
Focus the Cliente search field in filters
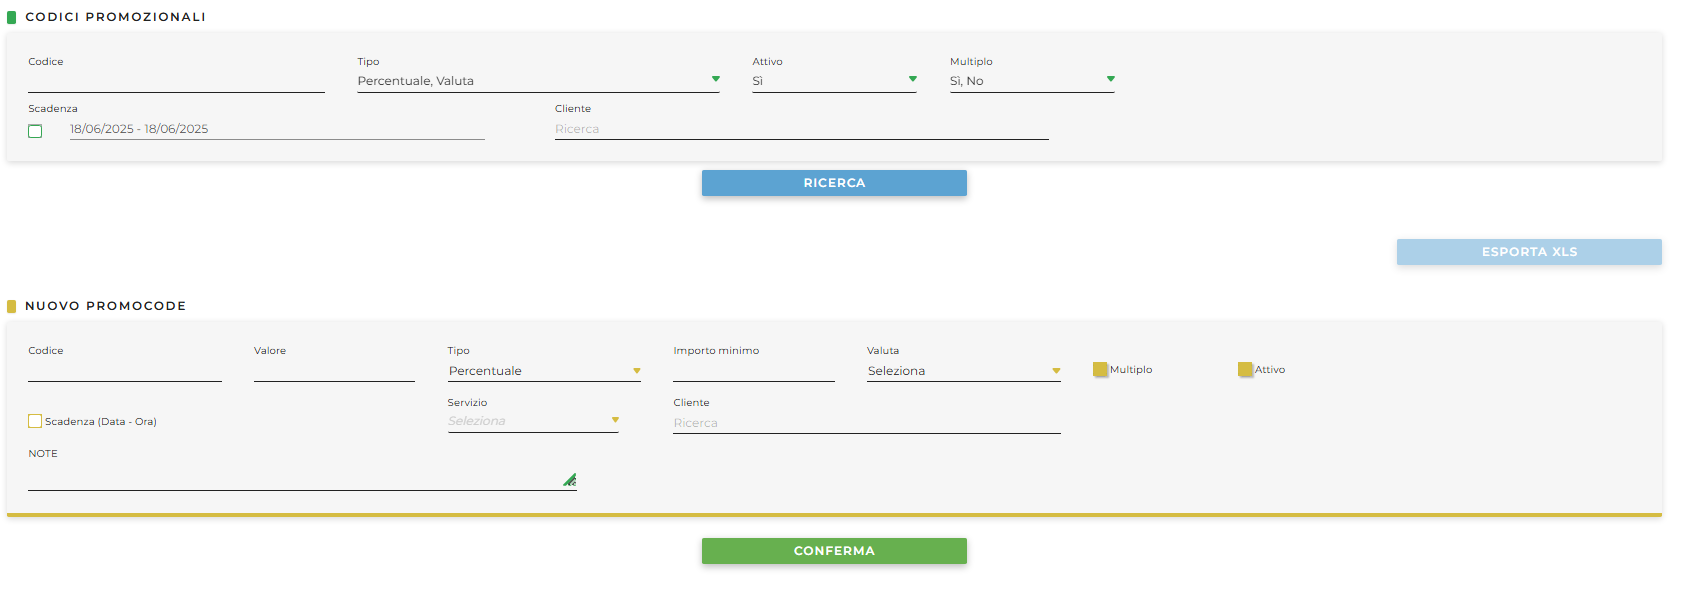pos(801,129)
